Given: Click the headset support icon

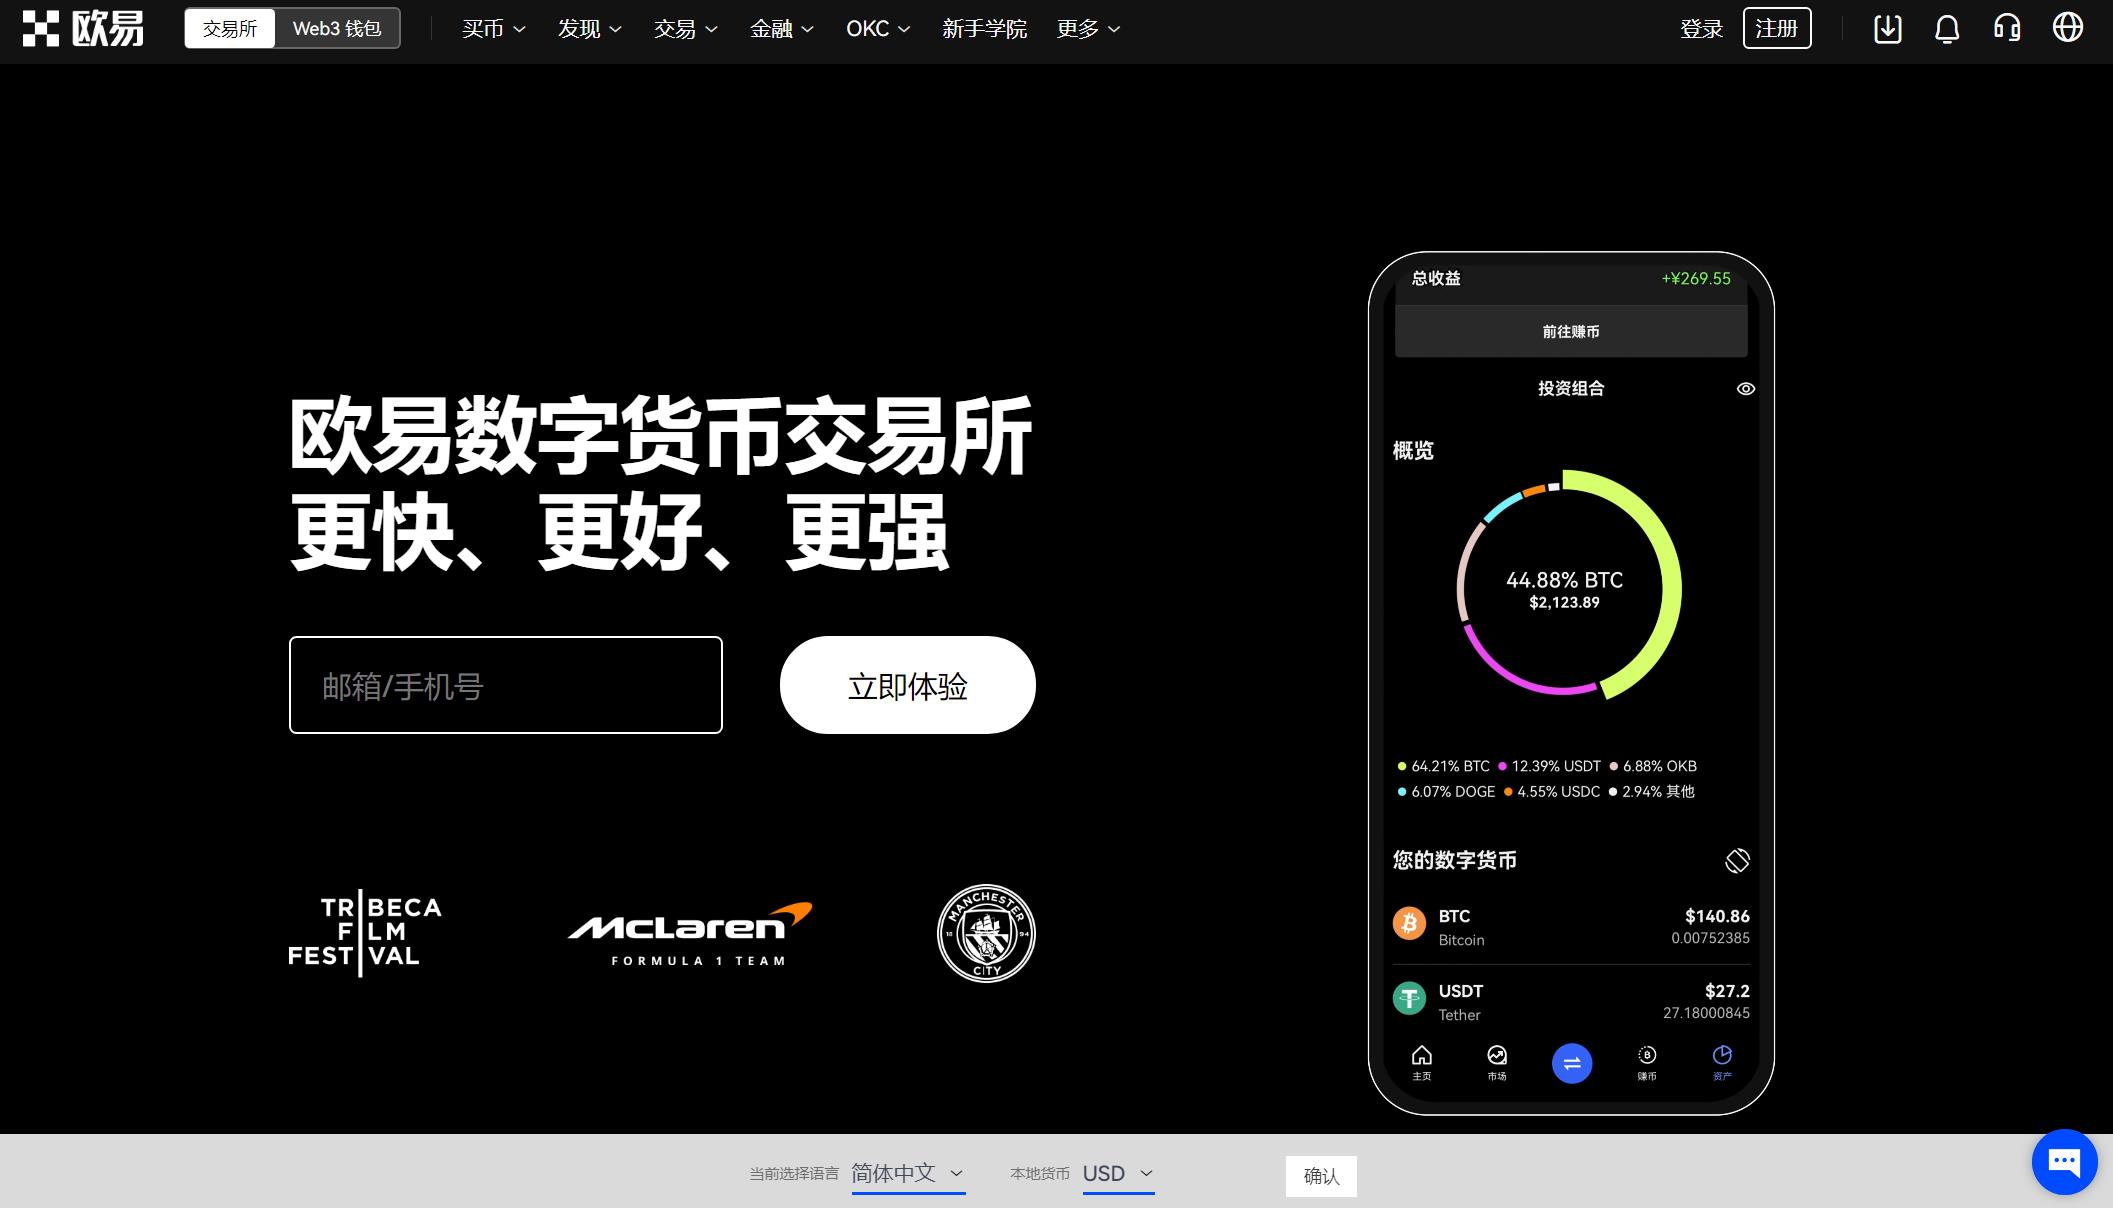Looking at the screenshot, I should click(2011, 28).
